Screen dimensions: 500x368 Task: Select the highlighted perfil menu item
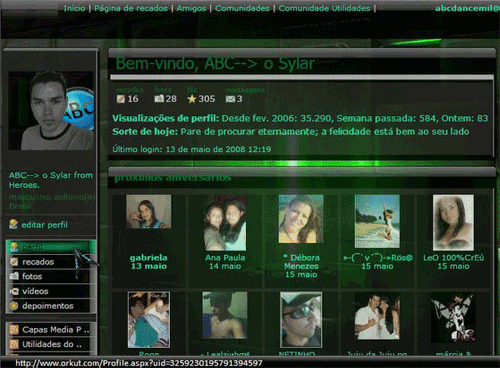51,247
